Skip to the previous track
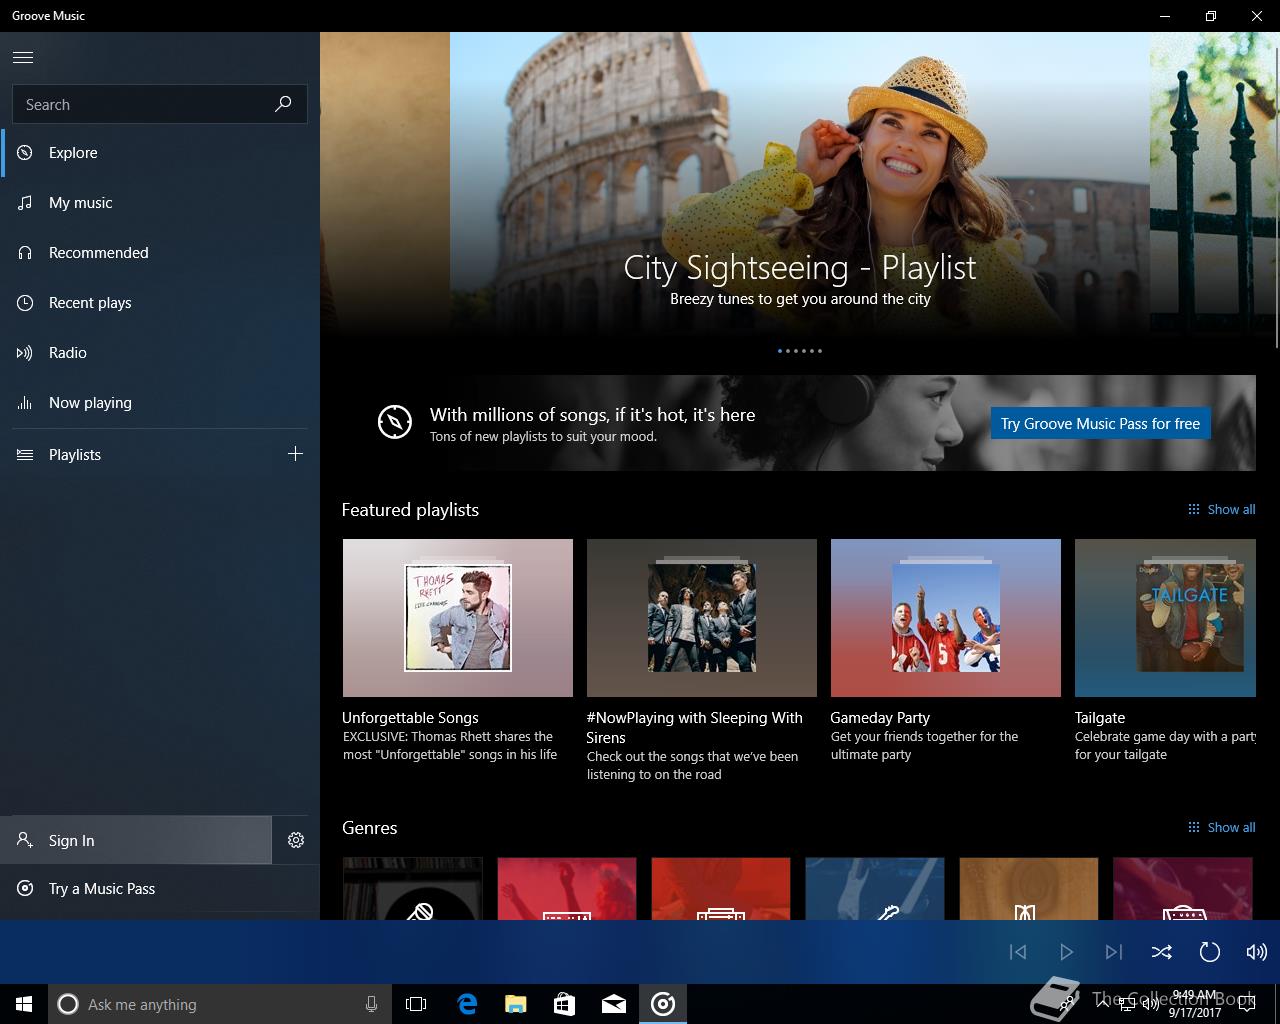Image resolution: width=1280 pixels, height=1024 pixels. point(1018,952)
